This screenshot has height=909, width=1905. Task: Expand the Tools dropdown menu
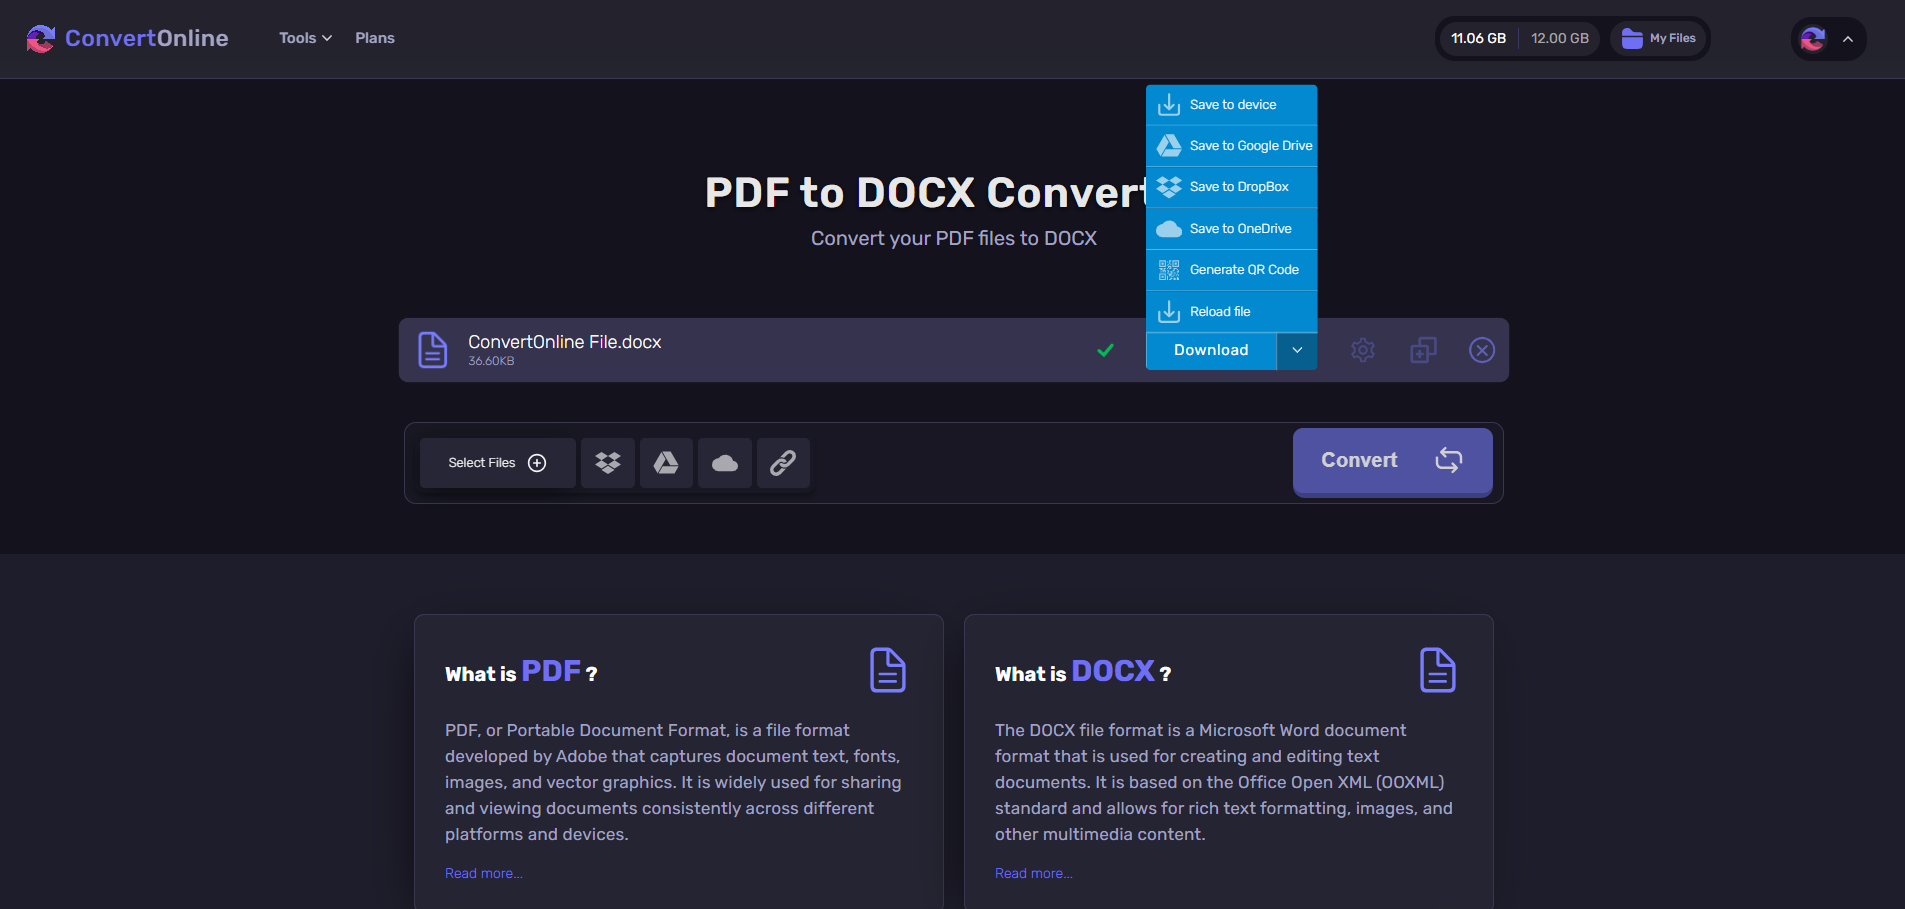305,38
